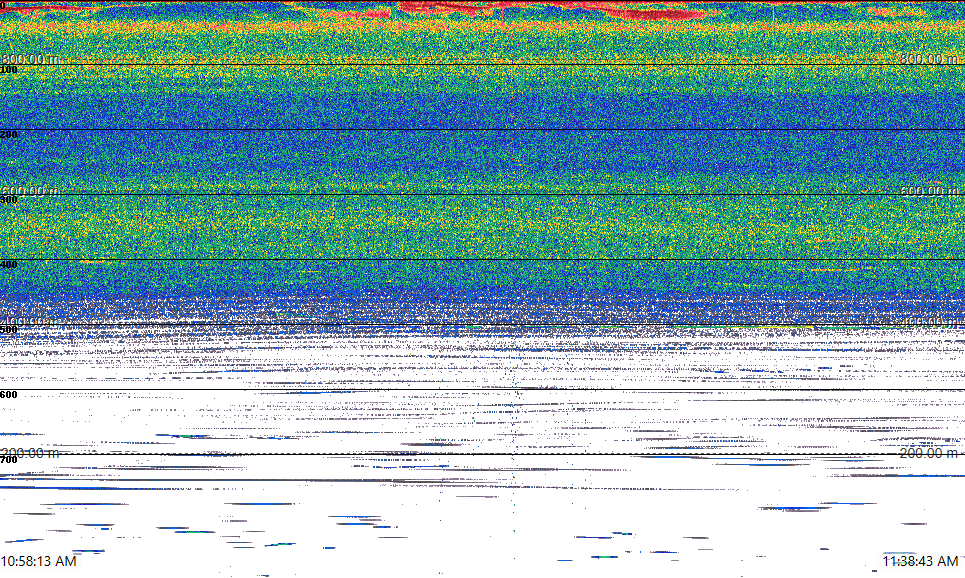Viewport: 965px width, 578px height.
Task: Select the 100 depth grid label
Action: pos(9,70)
